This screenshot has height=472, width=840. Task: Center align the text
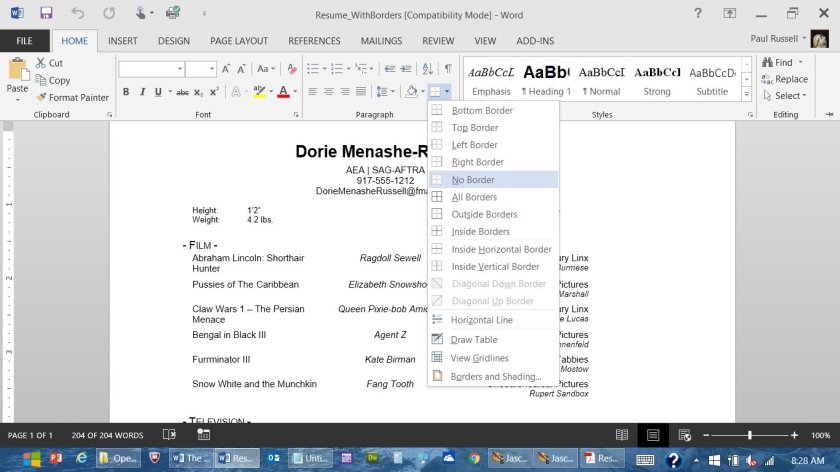[329, 92]
